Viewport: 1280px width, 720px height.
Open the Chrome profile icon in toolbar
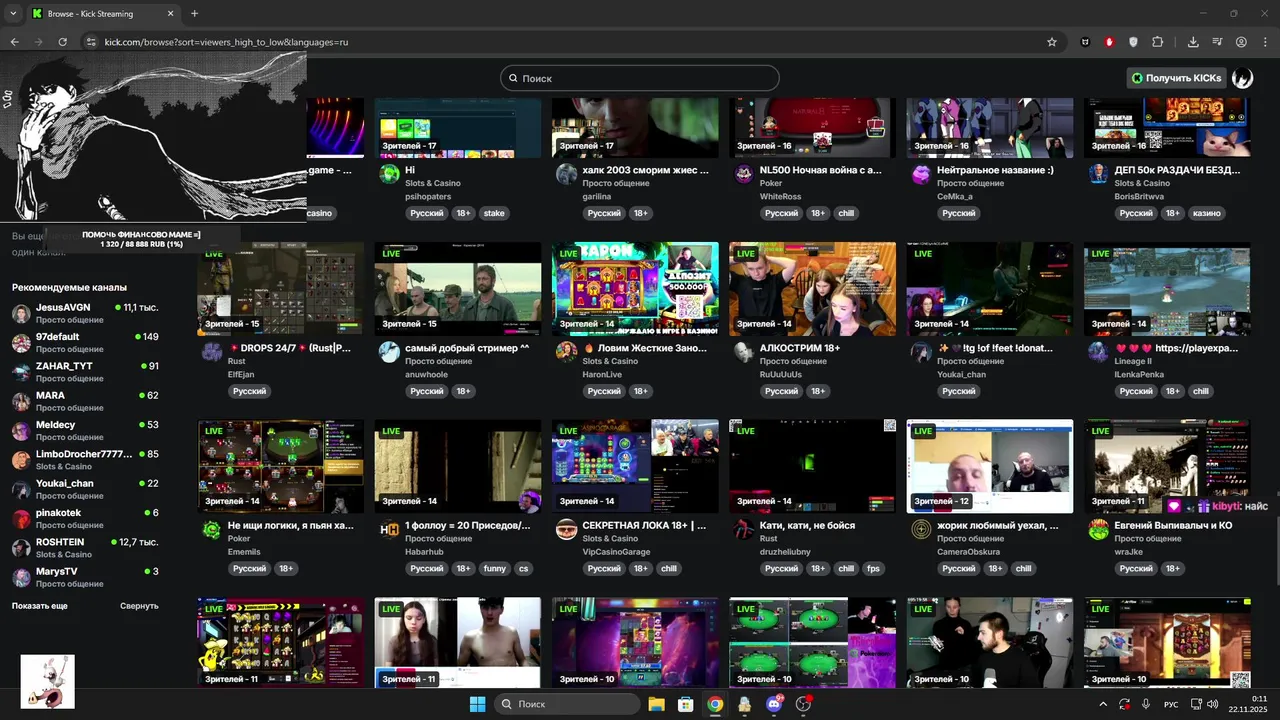click(1241, 42)
